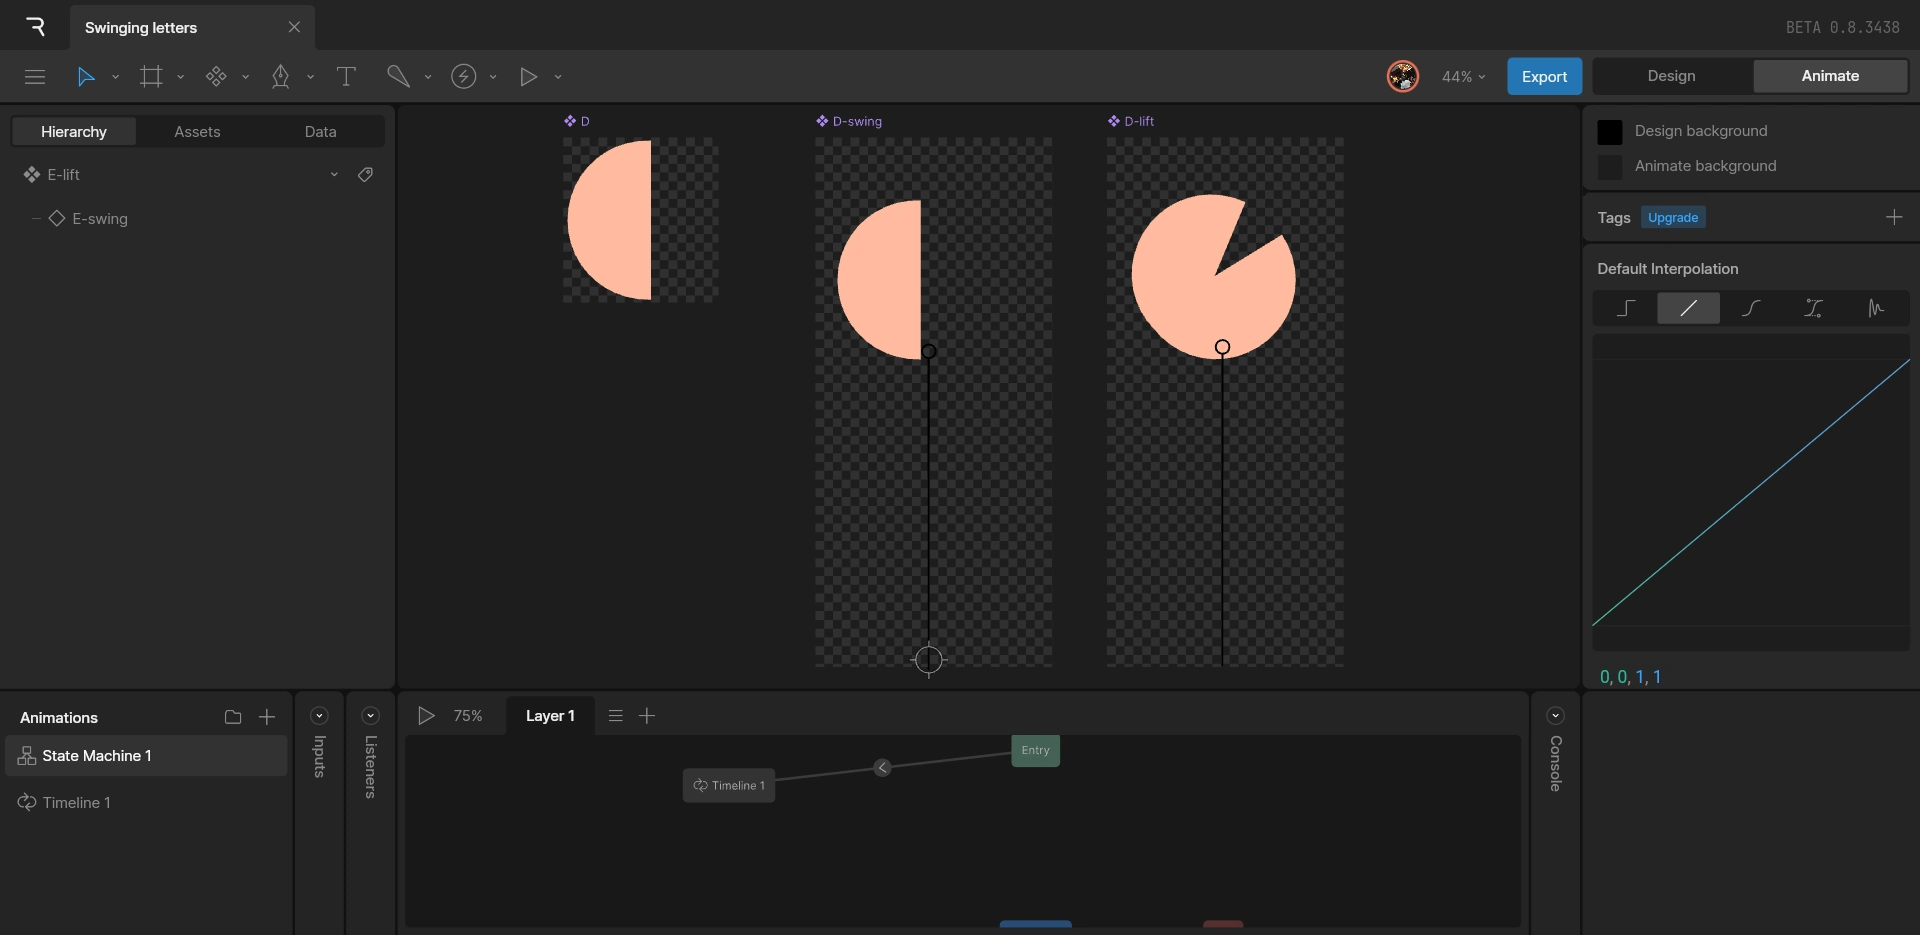Select the arrow Select tool
1920x935 pixels.
(86, 77)
